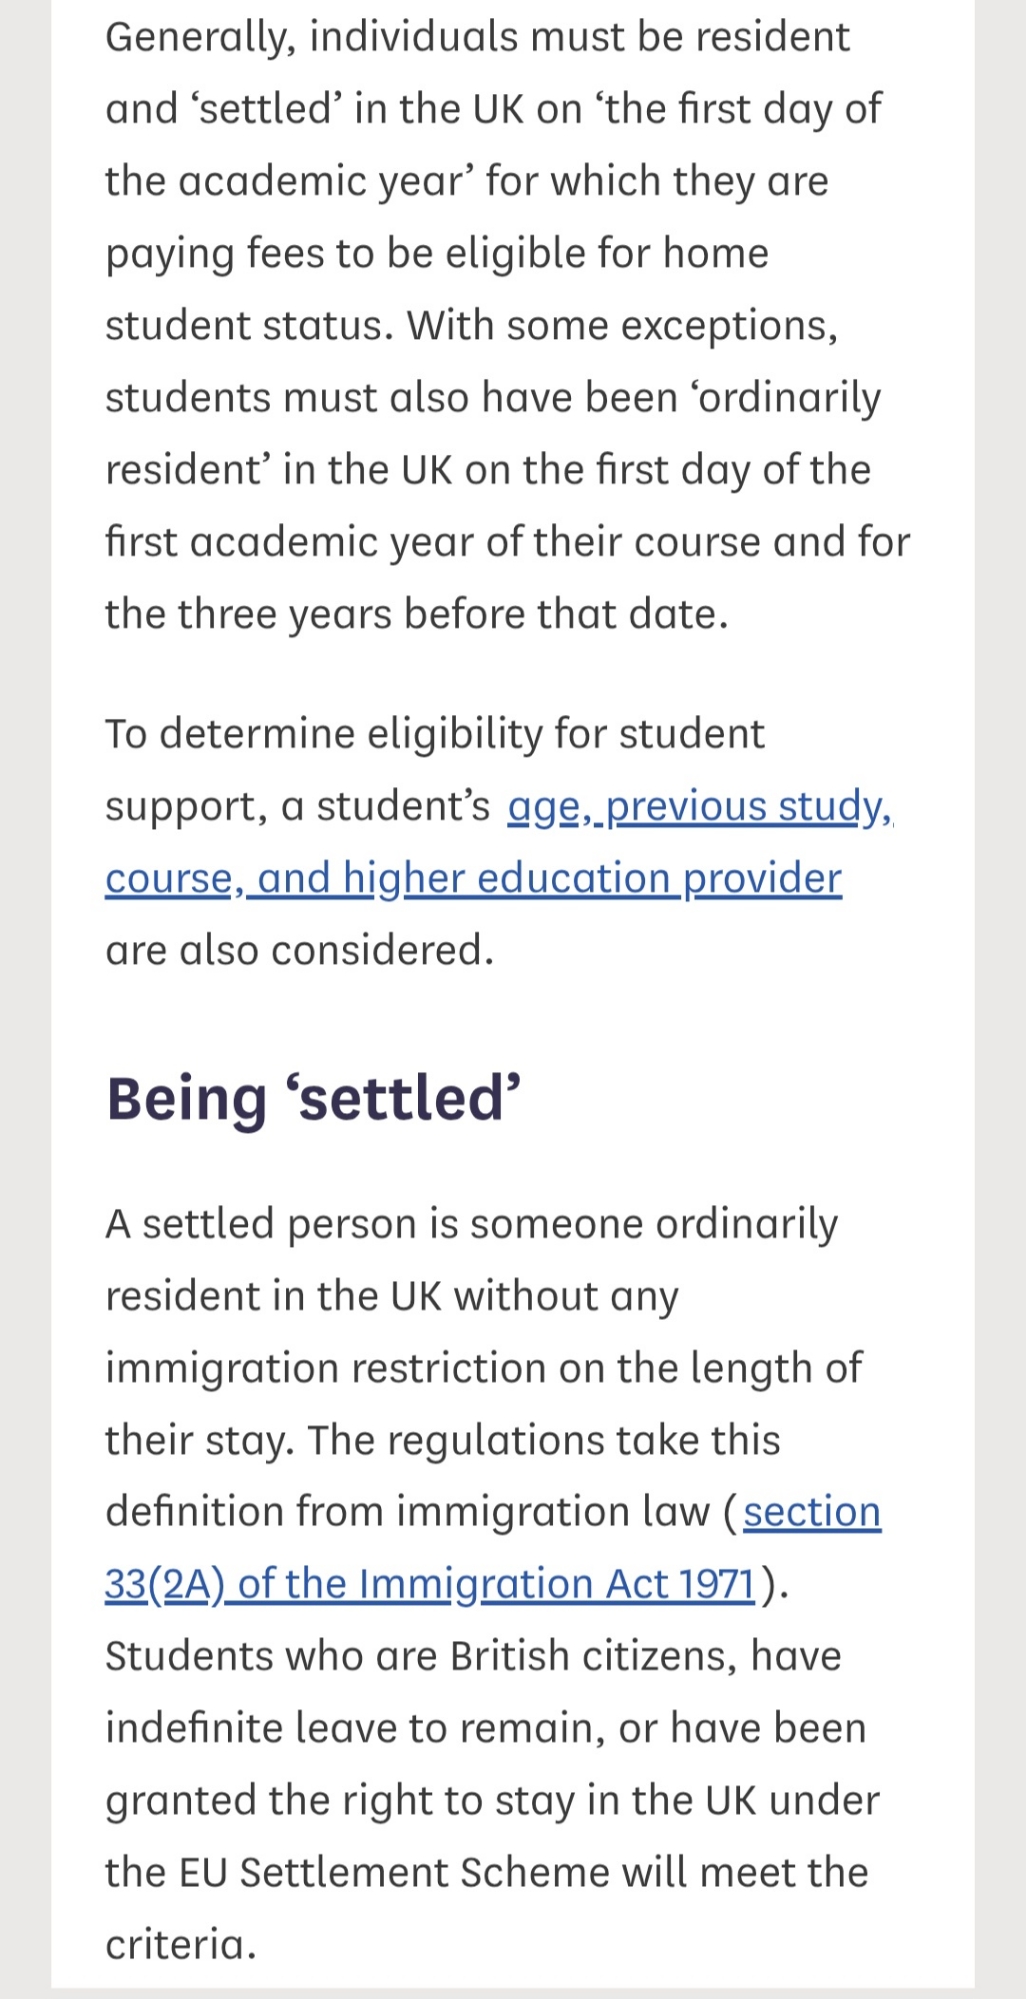Click the 'first academic year of their course' line
1026x1999 pixels.
pyautogui.click(x=508, y=542)
